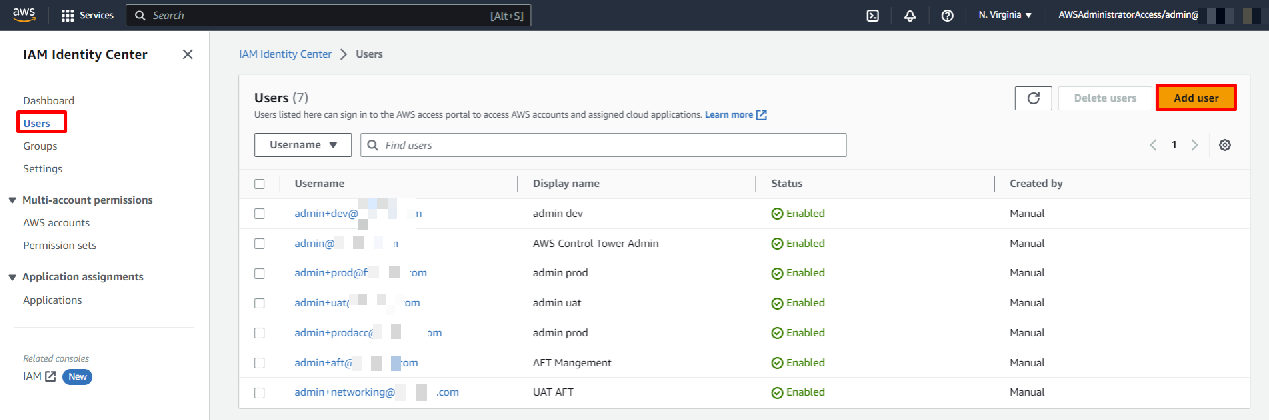This screenshot has width=1269, height=420.
Task: Expand the N. Virginia region selector
Action: click(x=1005, y=16)
